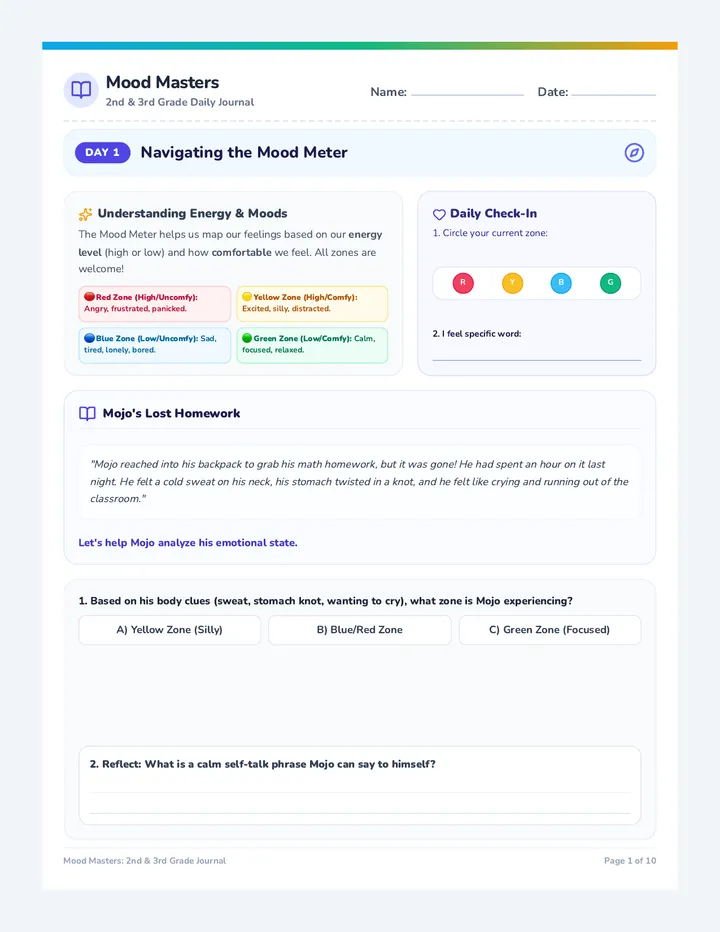Viewport: 720px width, 932px height.
Task: Select the blue B zone circle
Action: (x=561, y=283)
